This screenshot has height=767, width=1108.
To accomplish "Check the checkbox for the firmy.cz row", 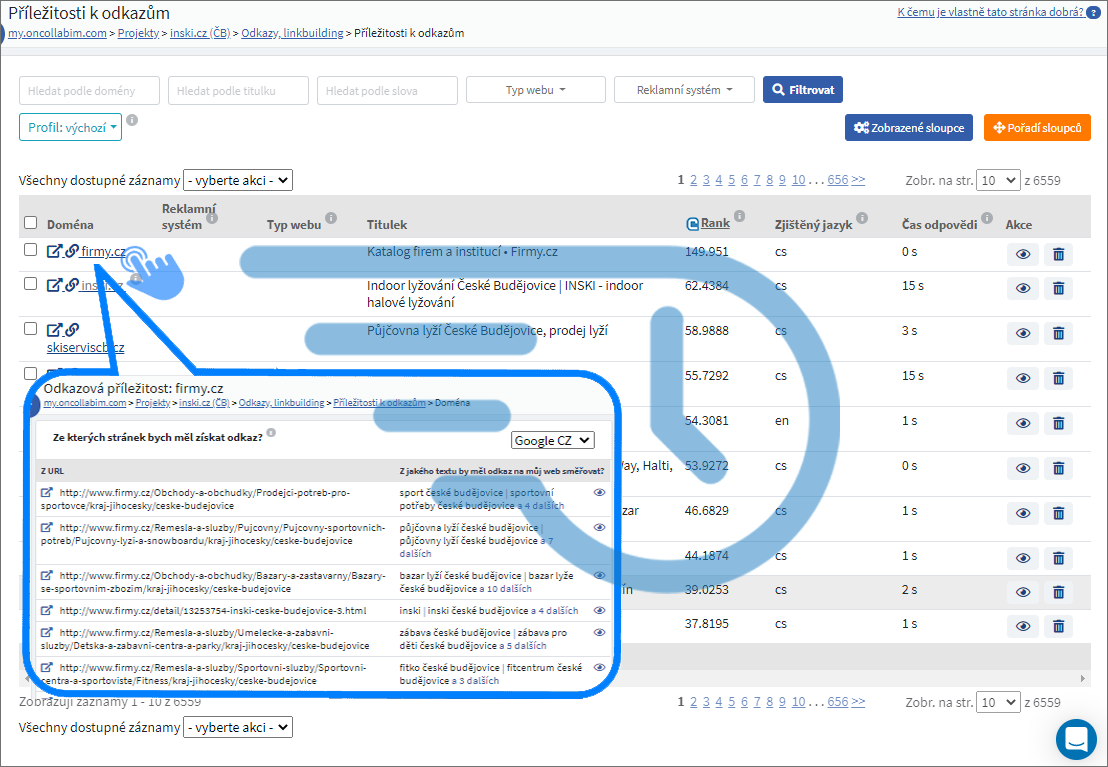I will (30, 250).
